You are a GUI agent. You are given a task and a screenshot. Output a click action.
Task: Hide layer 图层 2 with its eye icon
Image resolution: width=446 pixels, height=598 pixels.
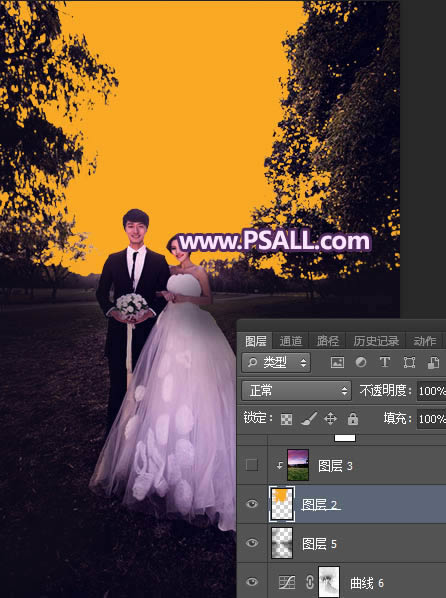pyautogui.click(x=251, y=504)
